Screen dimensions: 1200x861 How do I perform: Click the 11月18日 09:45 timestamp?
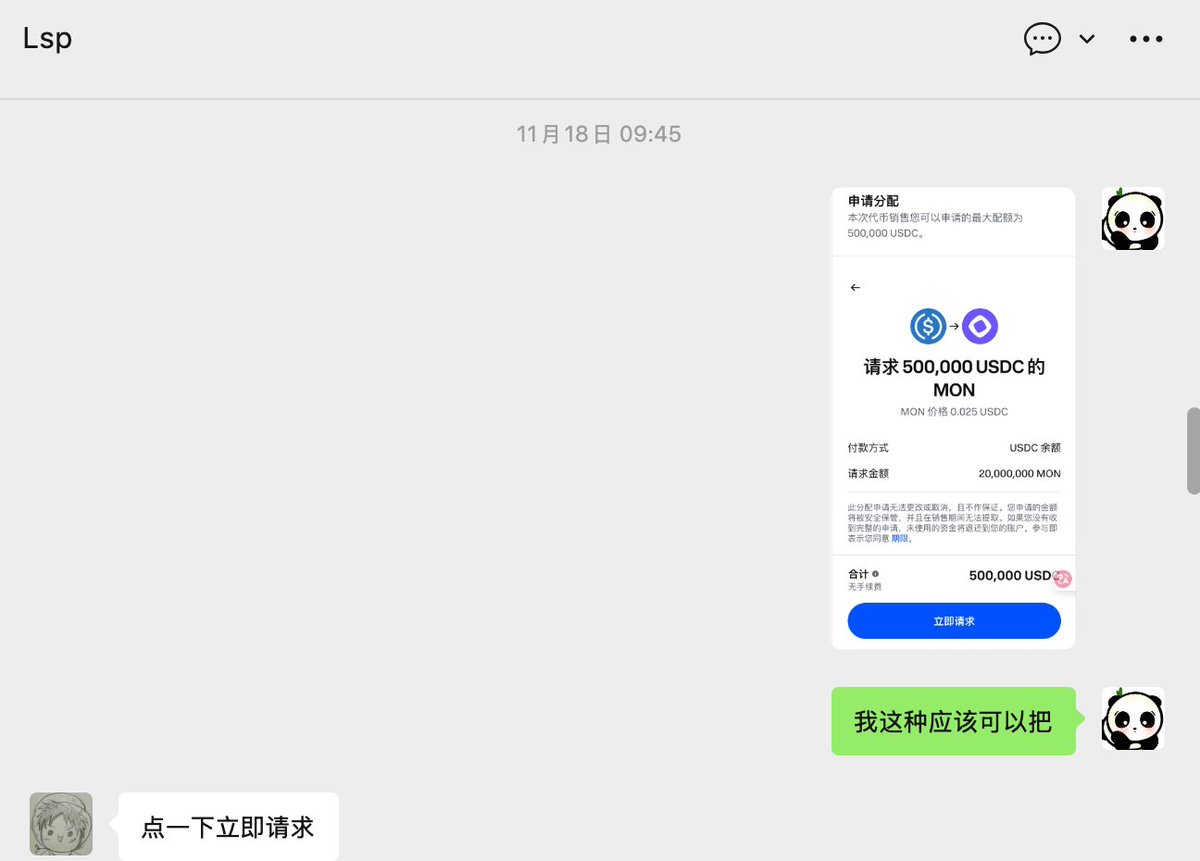[x=598, y=133]
